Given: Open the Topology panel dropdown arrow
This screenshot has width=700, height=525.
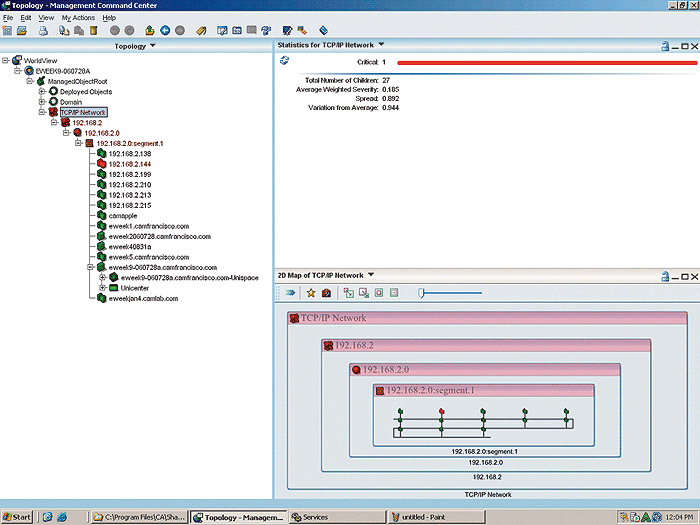Looking at the screenshot, I should pyautogui.click(x=153, y=46).
